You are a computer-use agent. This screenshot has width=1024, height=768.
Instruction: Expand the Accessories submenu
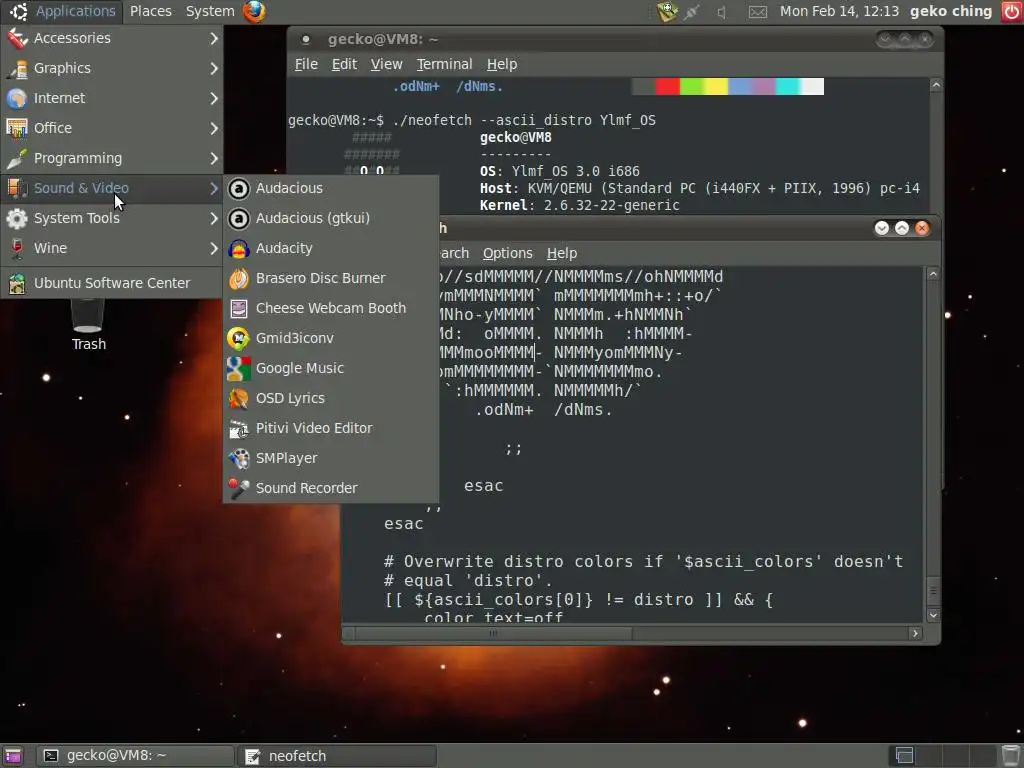[112, 38]
